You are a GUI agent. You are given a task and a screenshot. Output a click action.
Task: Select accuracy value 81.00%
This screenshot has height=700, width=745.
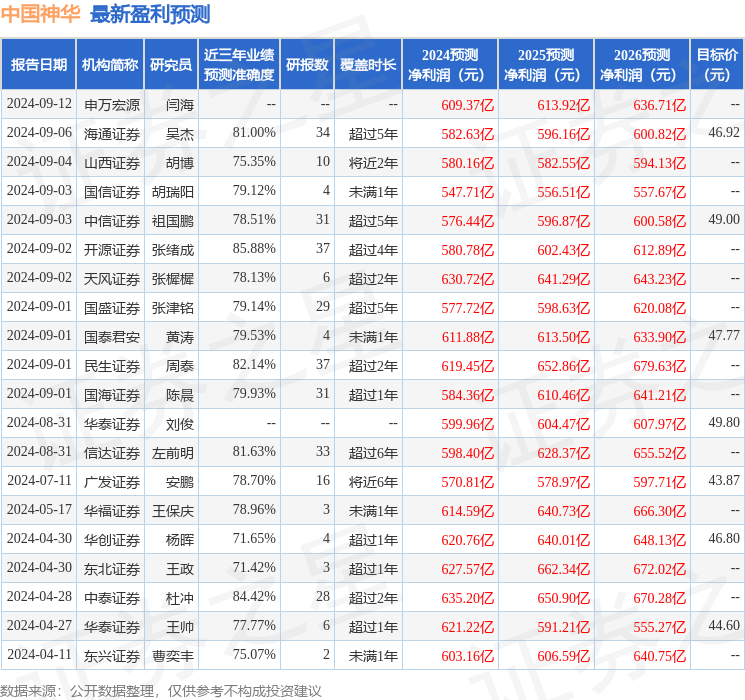(x=254, y=133)
